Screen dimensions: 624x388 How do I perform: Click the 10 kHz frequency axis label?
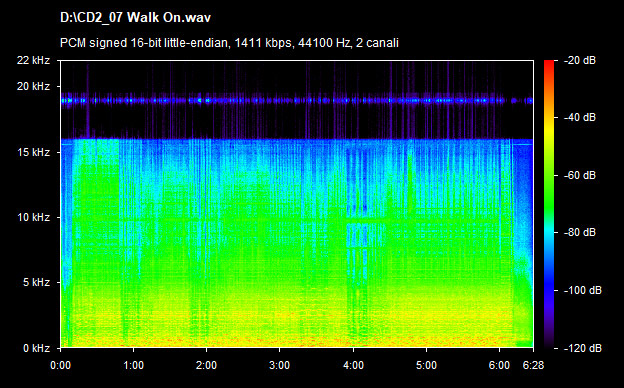tap(33, 218)
